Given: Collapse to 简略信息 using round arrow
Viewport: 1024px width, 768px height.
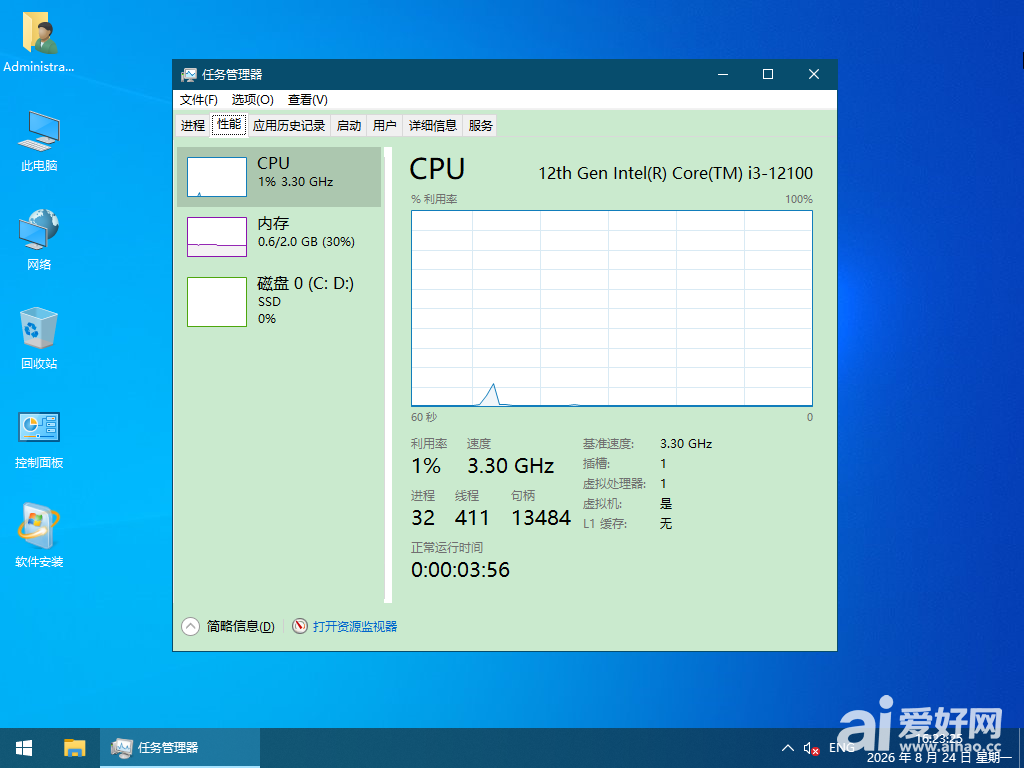Looking at the screenshot, I should (190, 627).
